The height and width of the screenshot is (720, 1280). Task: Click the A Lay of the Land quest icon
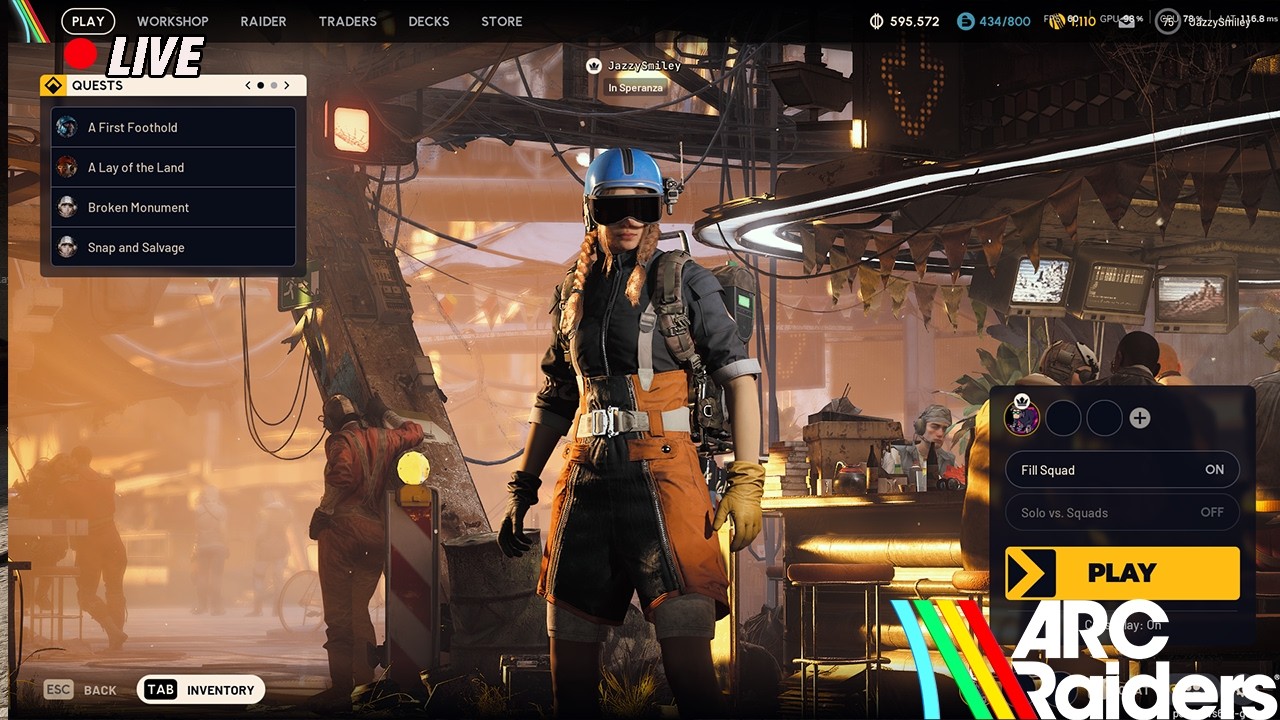coord(67,167)
